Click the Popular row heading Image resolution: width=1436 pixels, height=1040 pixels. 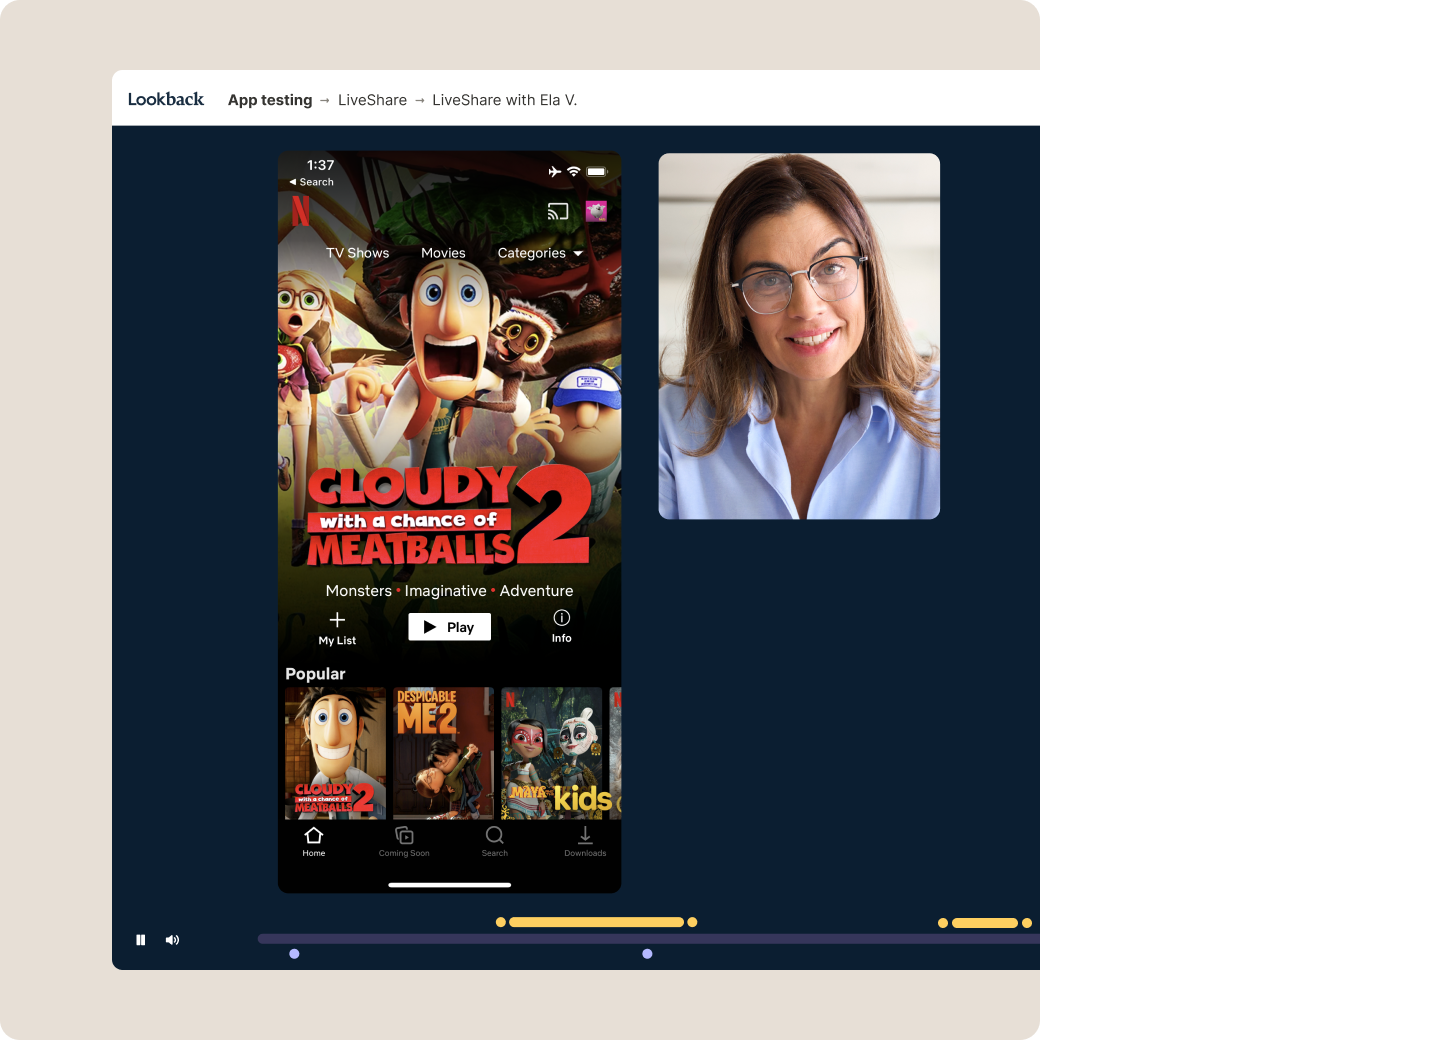(x=315, y=674)
